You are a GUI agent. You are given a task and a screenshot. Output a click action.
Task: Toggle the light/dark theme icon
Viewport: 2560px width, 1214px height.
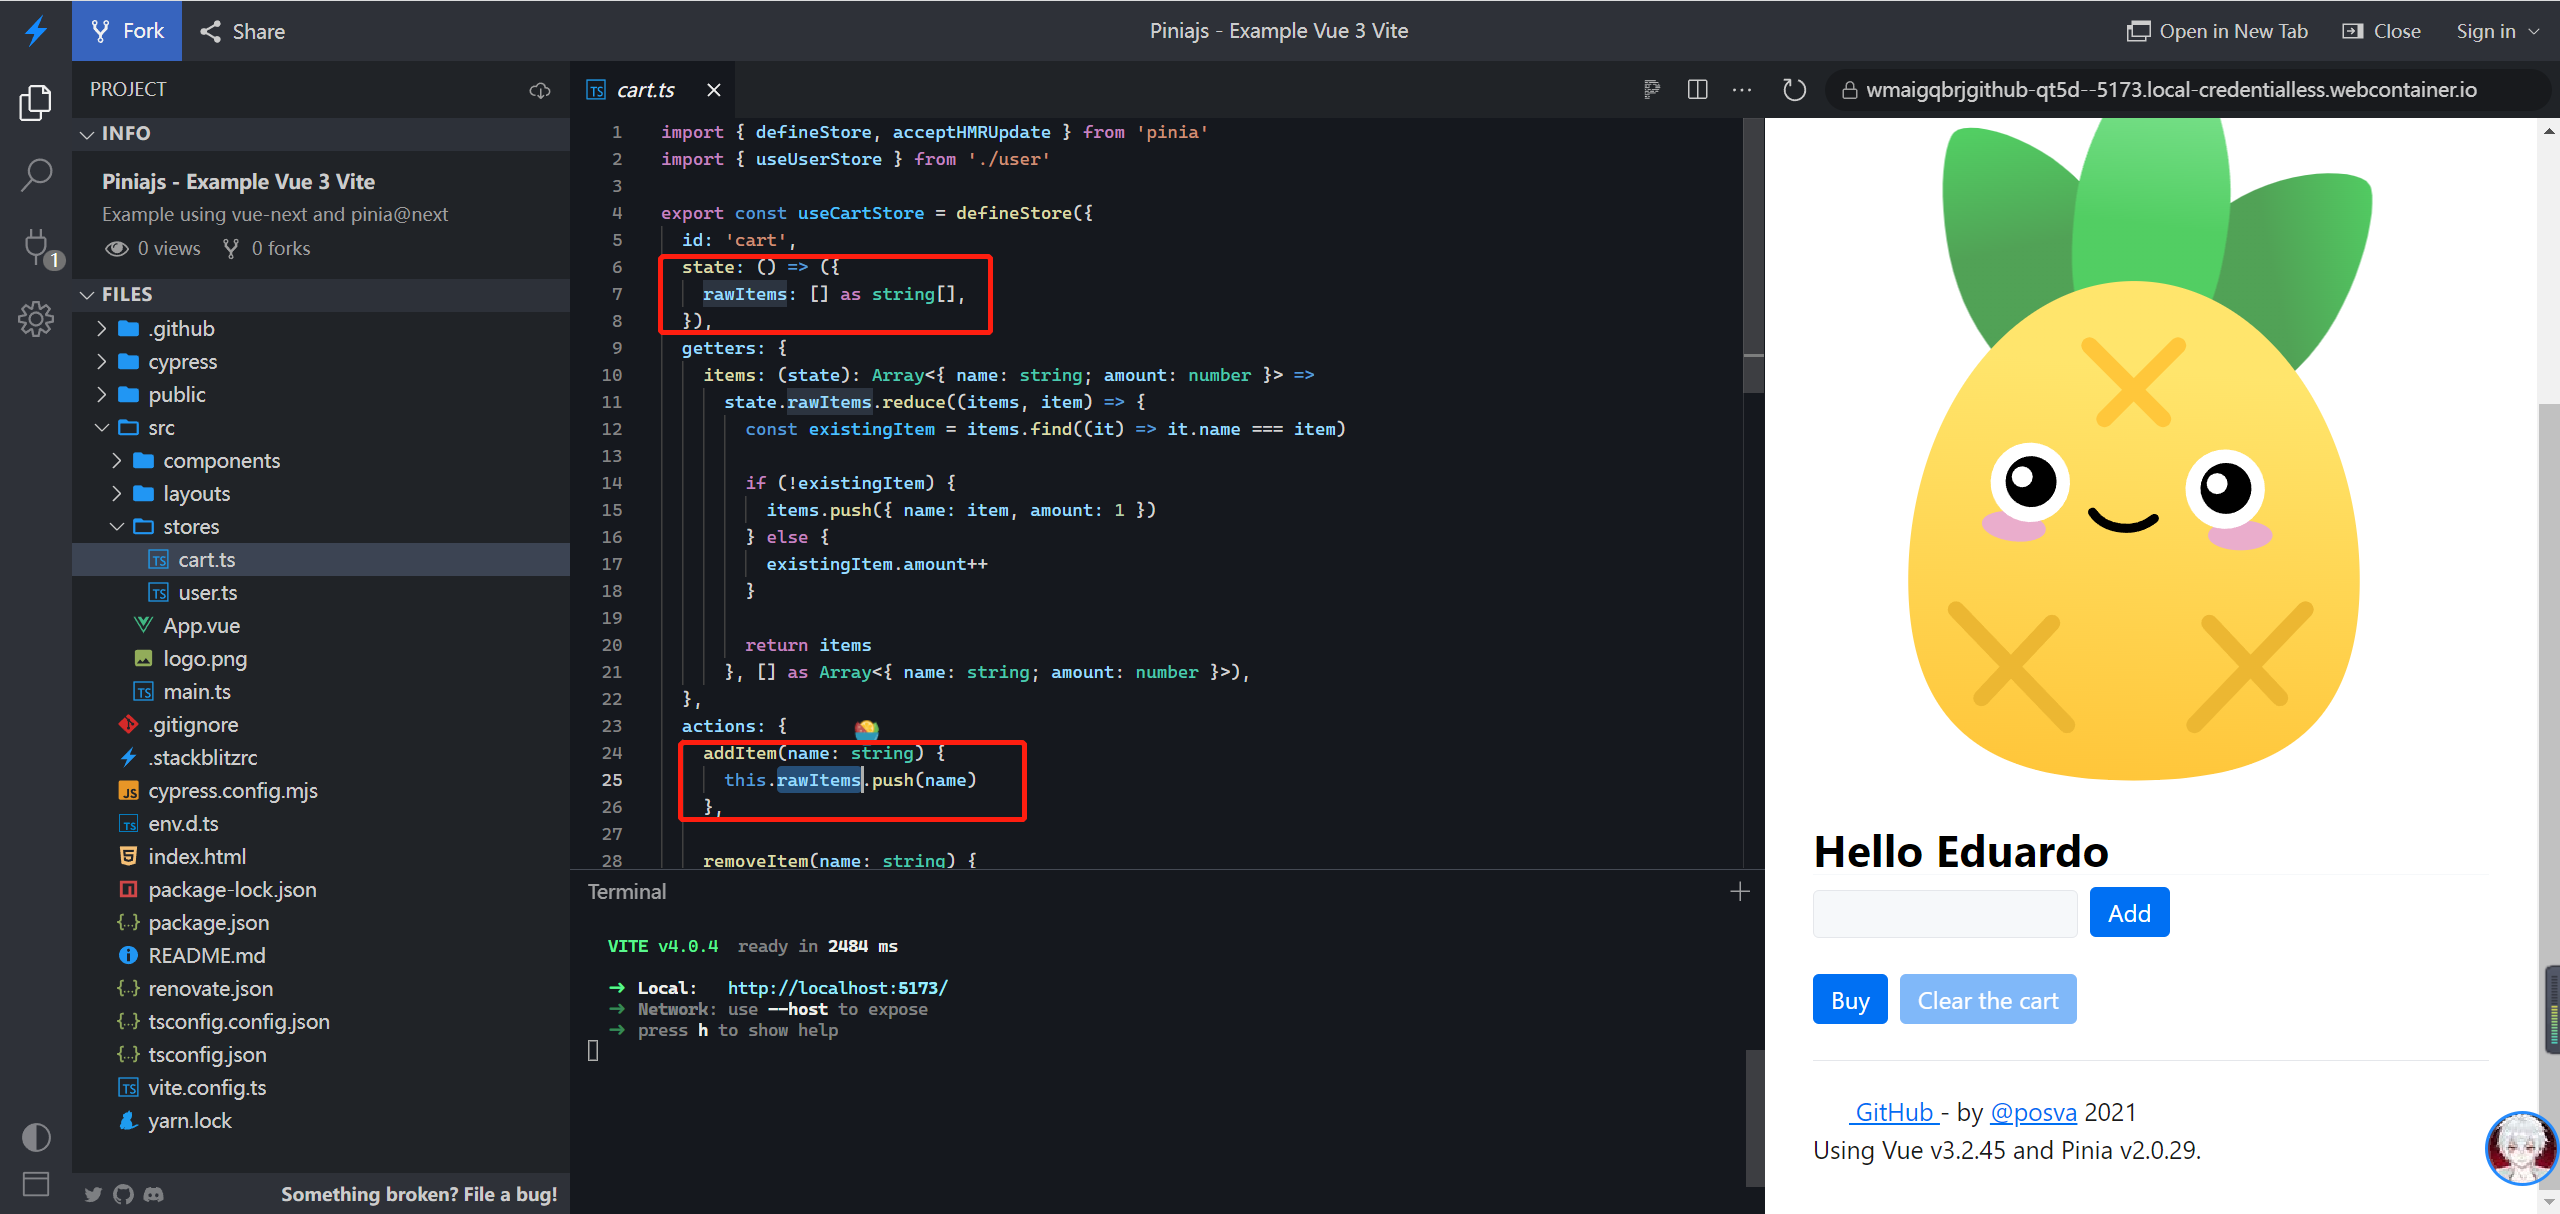36,1137
